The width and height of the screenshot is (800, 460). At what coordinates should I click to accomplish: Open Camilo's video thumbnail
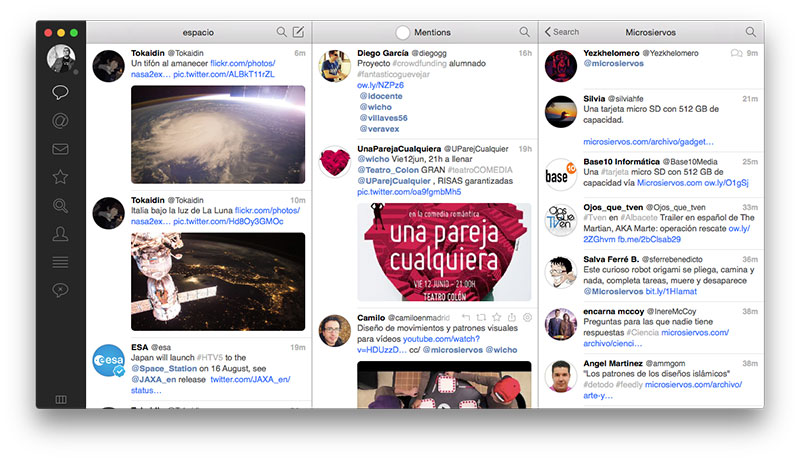tap(444, 385)
